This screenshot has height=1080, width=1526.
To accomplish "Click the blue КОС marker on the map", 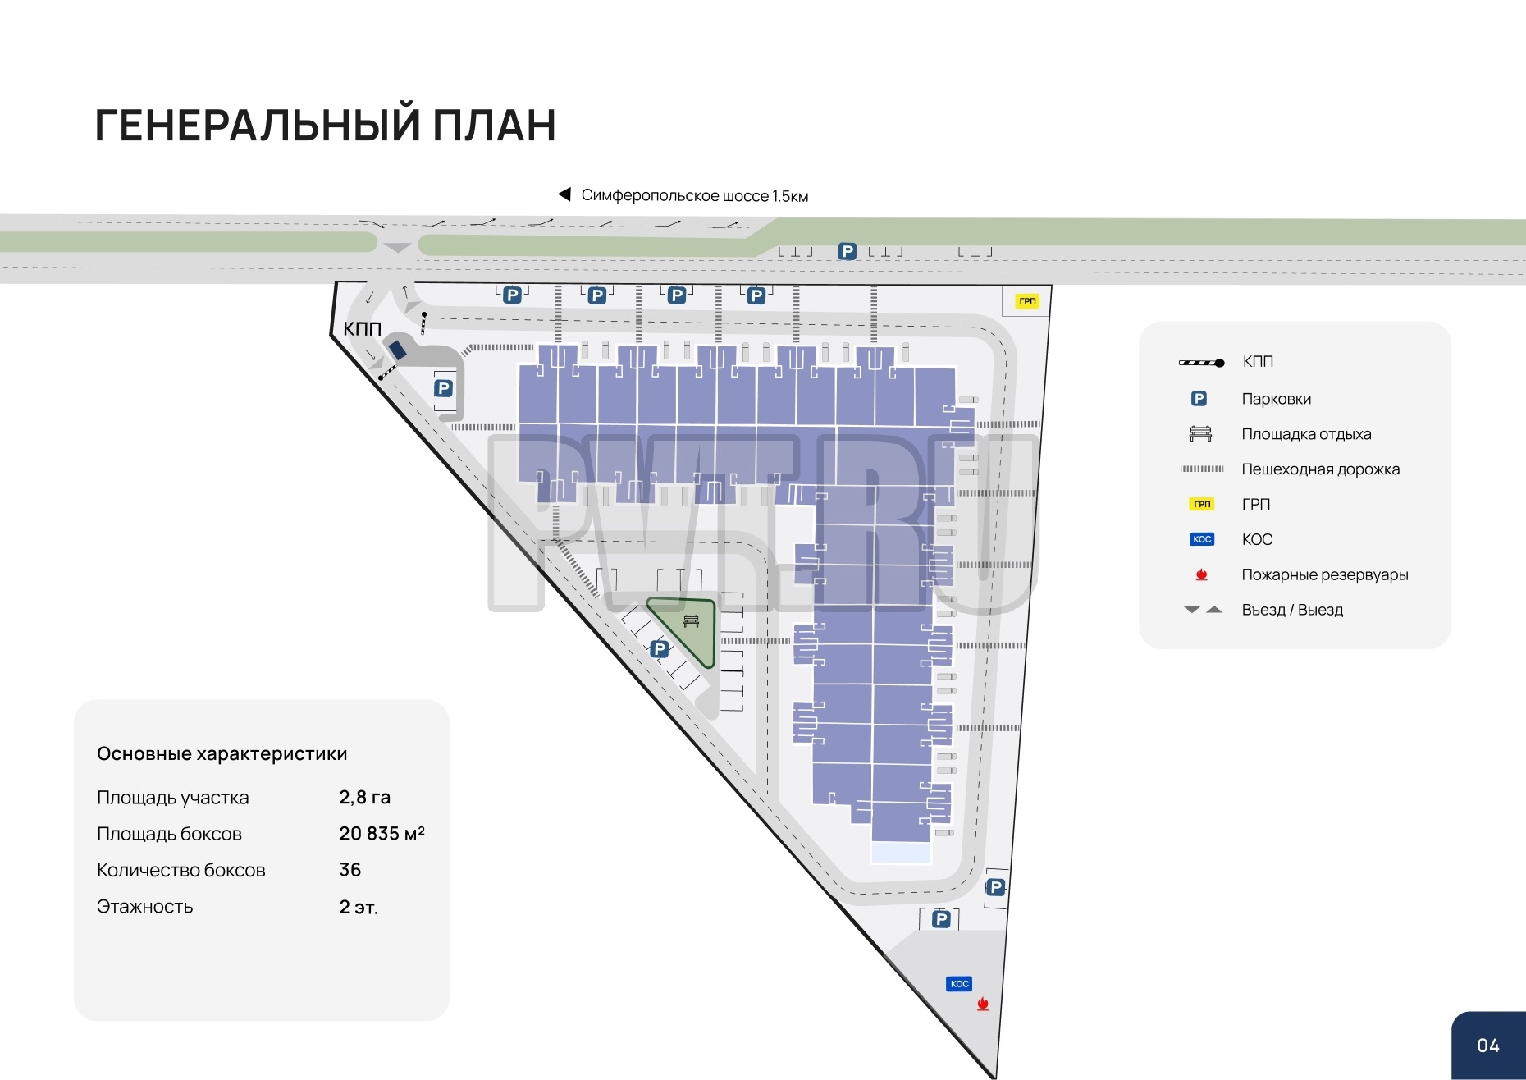I will tap(959, 984).
